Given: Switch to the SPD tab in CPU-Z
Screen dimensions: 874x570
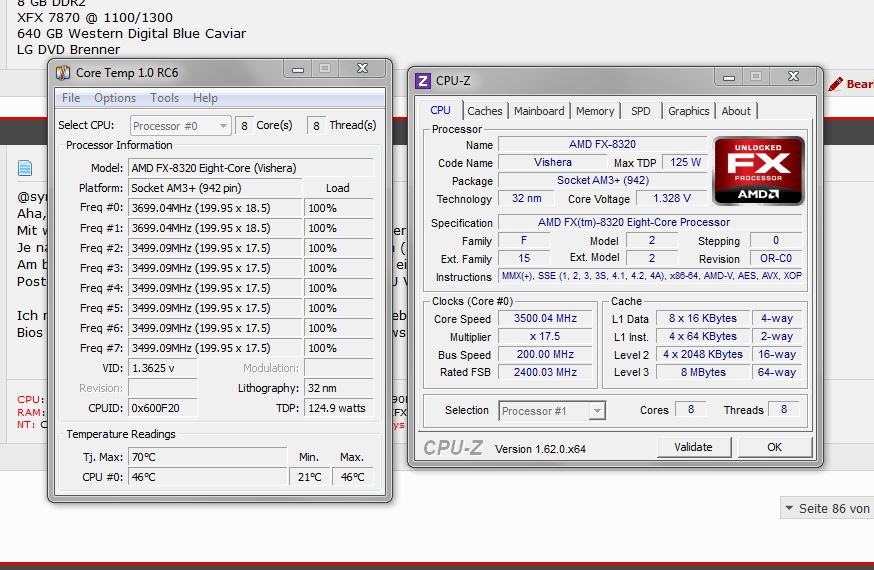Looking at the screenshot, I should [x=640, y=111].
